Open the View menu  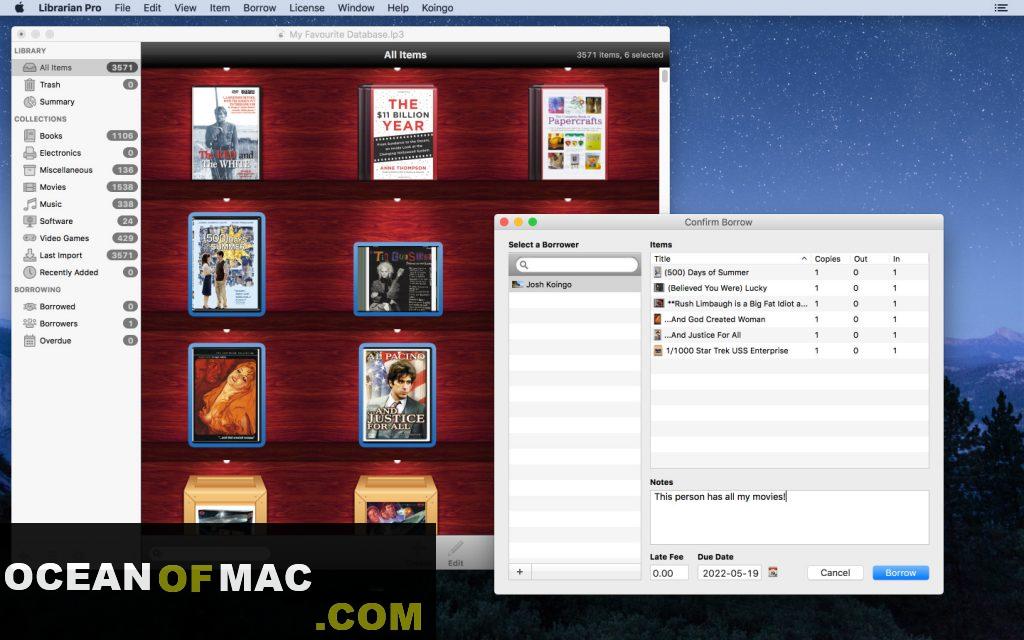pyautogui.click(x=185, y=8)
